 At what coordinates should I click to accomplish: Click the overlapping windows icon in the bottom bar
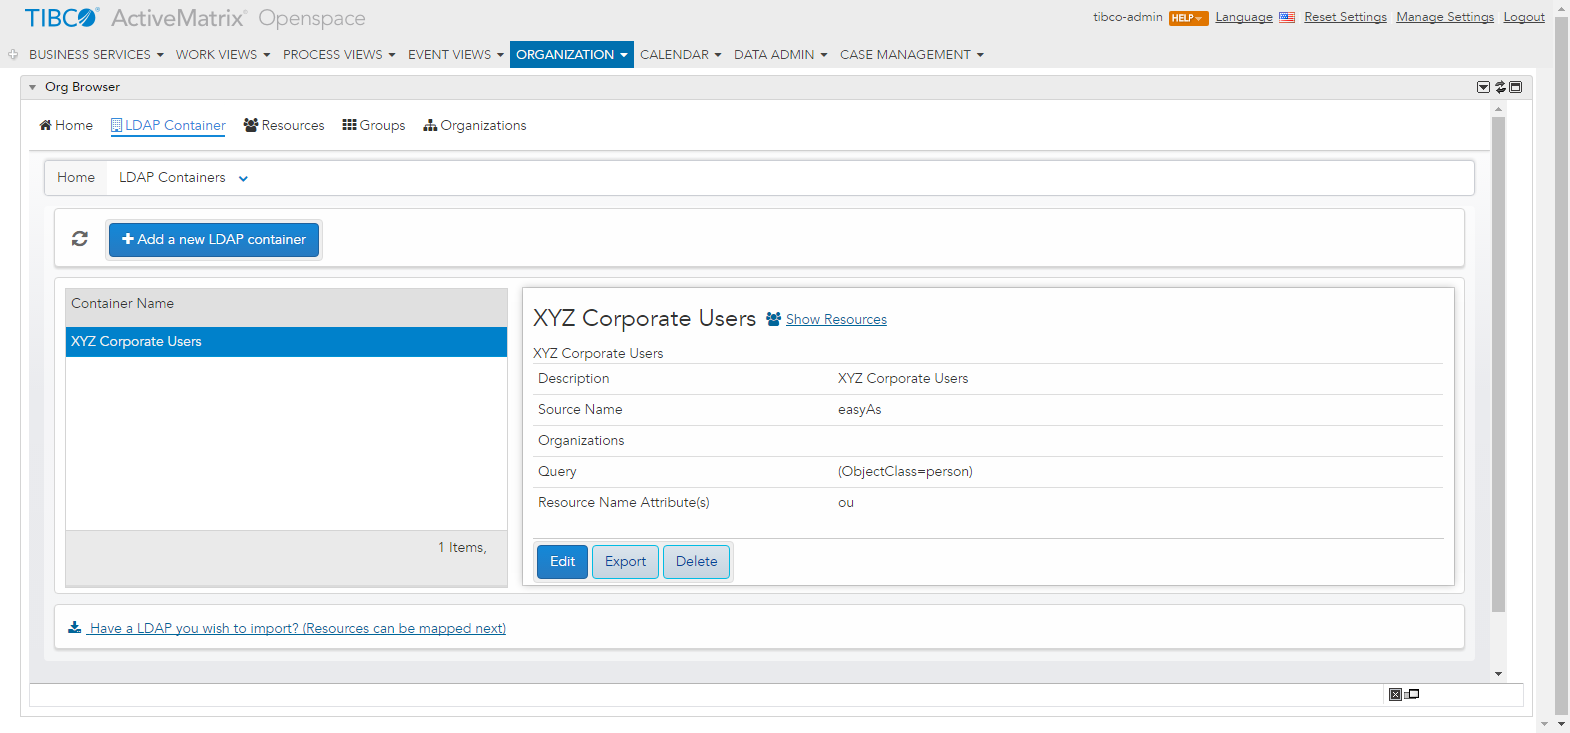click(1412, 694)
